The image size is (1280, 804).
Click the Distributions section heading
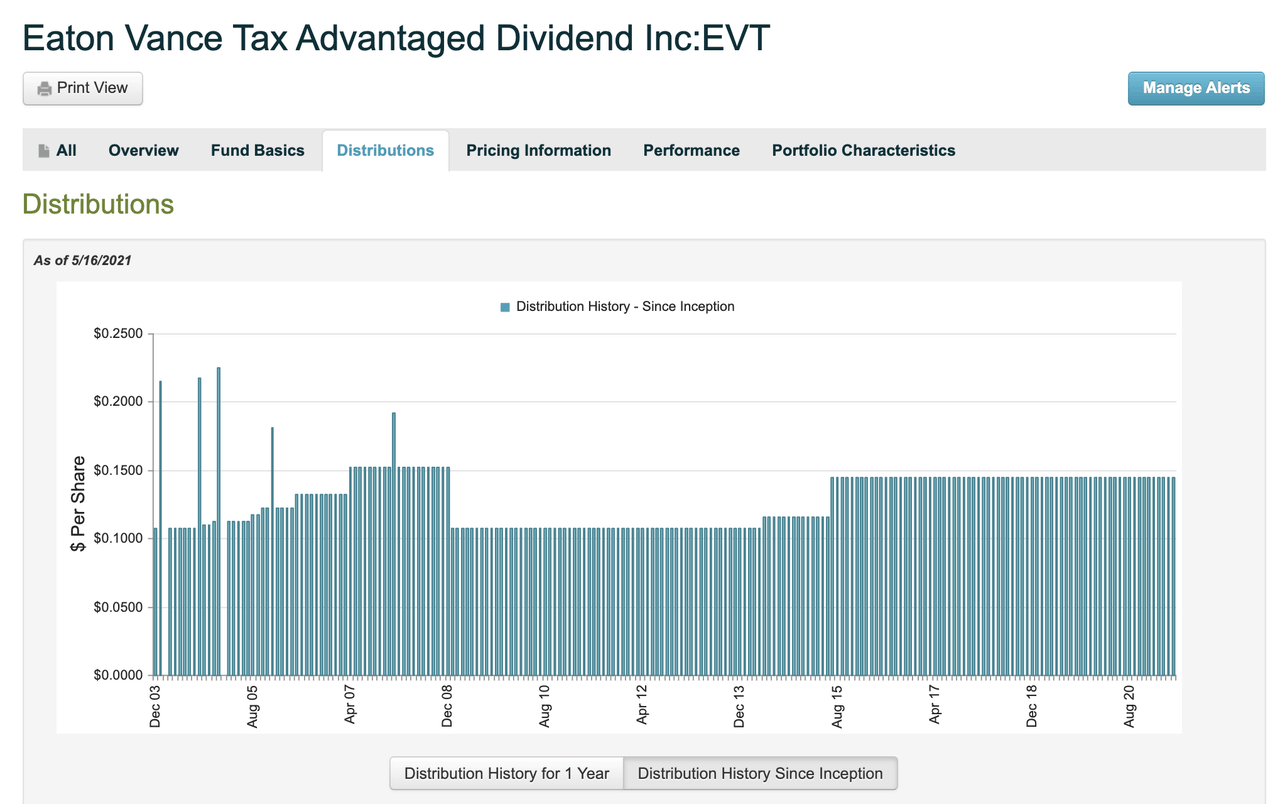click(x=98, y=204)
